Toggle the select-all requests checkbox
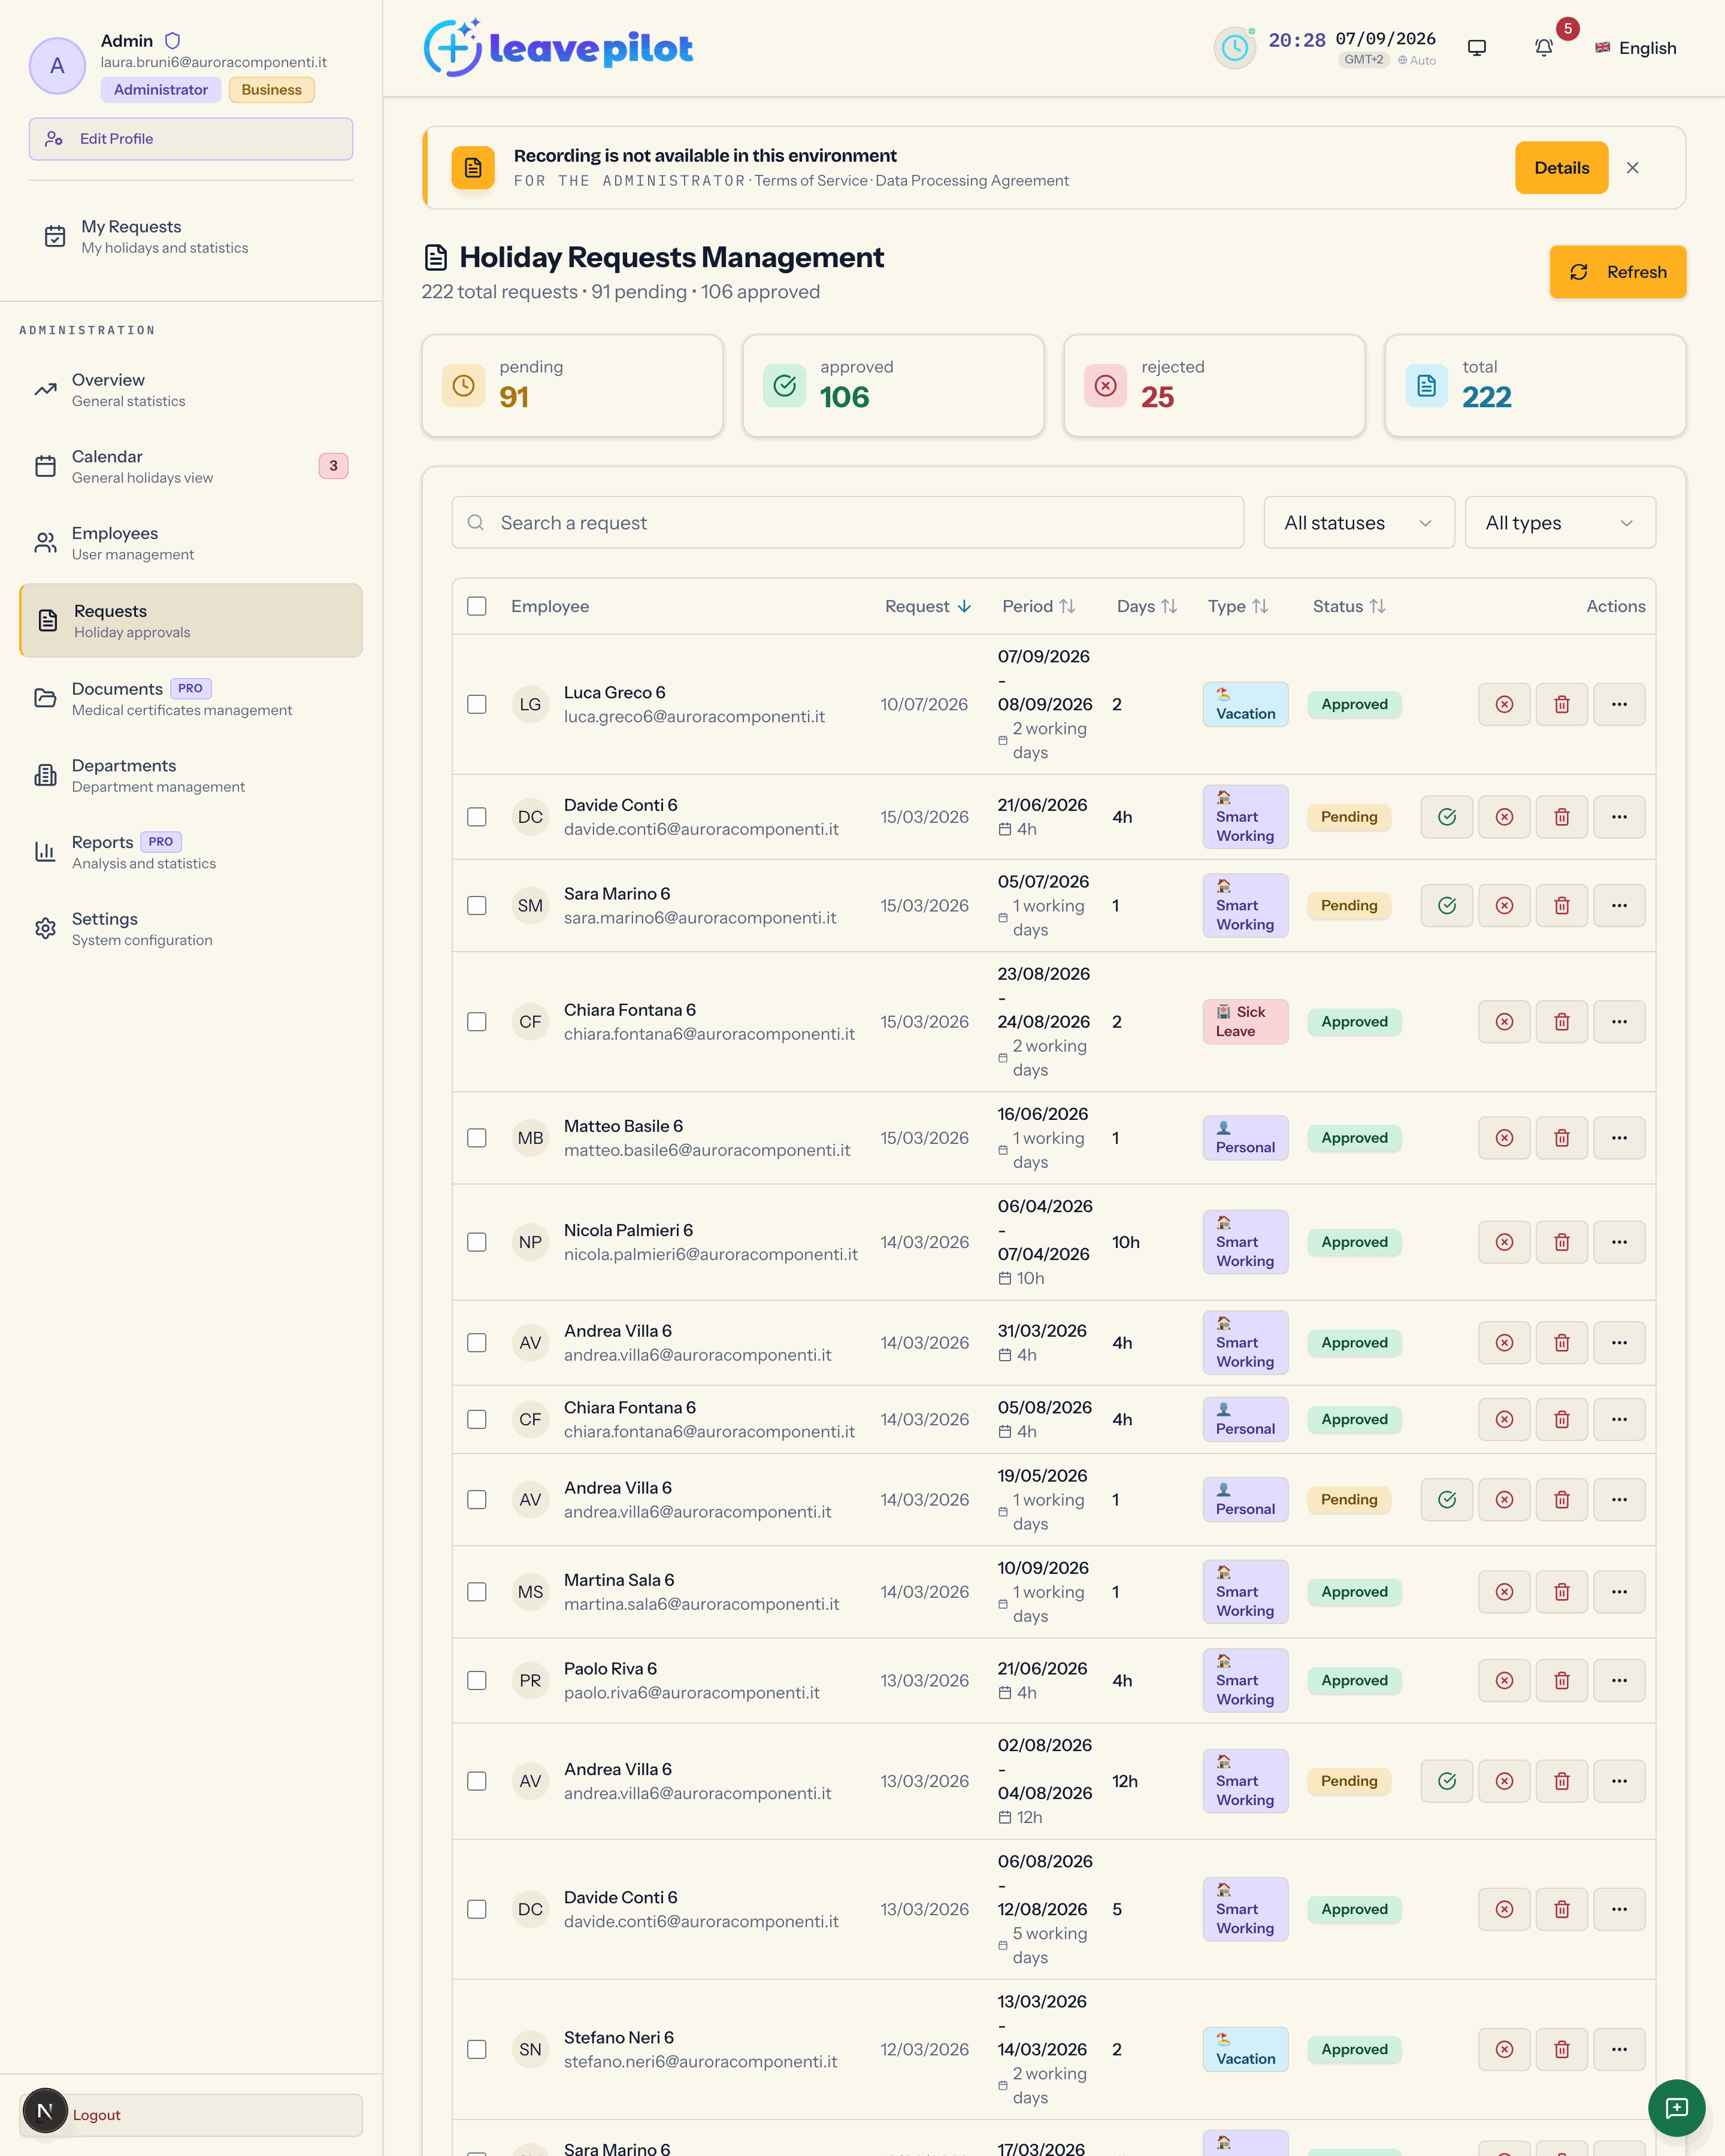The width and height of the screenshot is (1725, 2156). click(477, 606)
